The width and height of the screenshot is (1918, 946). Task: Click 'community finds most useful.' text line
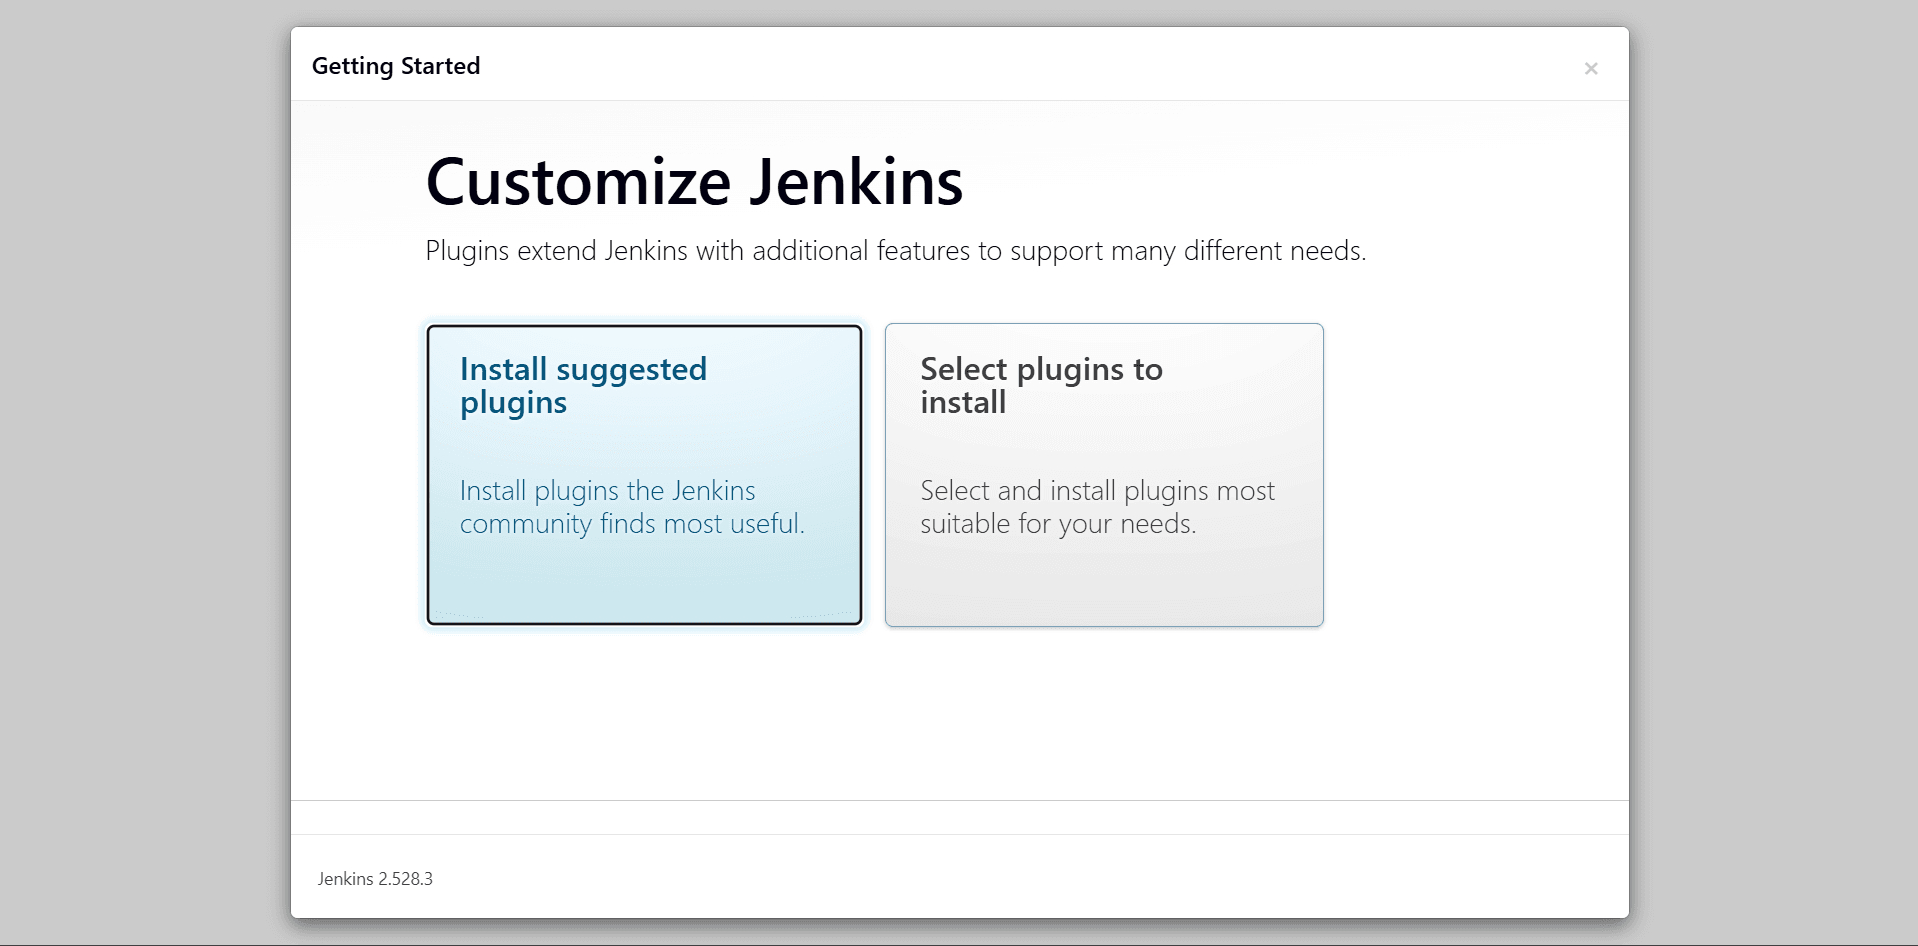pos(632,524)
